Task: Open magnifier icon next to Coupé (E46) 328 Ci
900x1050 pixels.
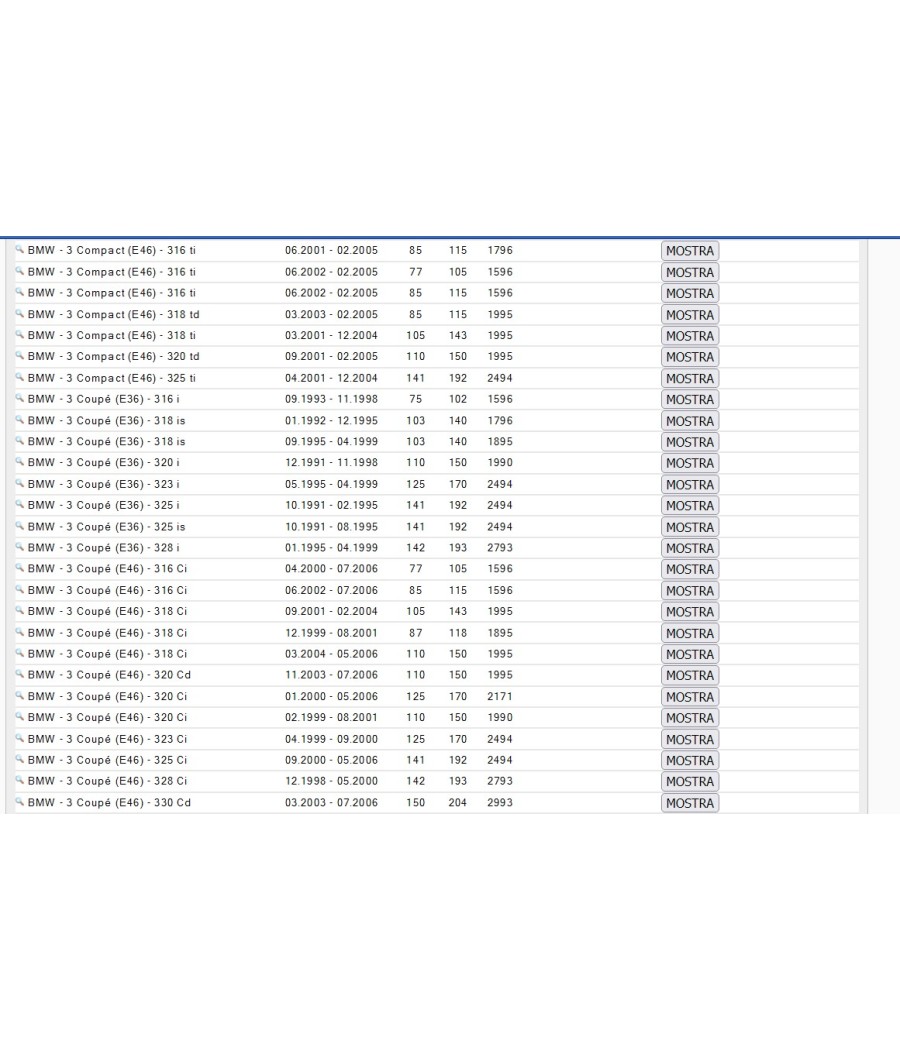Action: point(19,780)
